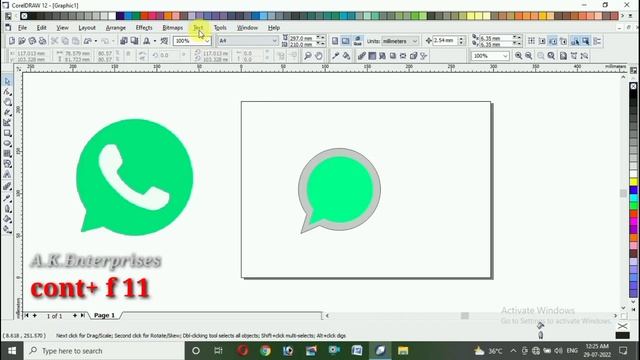Open the Outline tool flyout
The height and width of the screenshot is (360, 640).
tap(7, 209)
